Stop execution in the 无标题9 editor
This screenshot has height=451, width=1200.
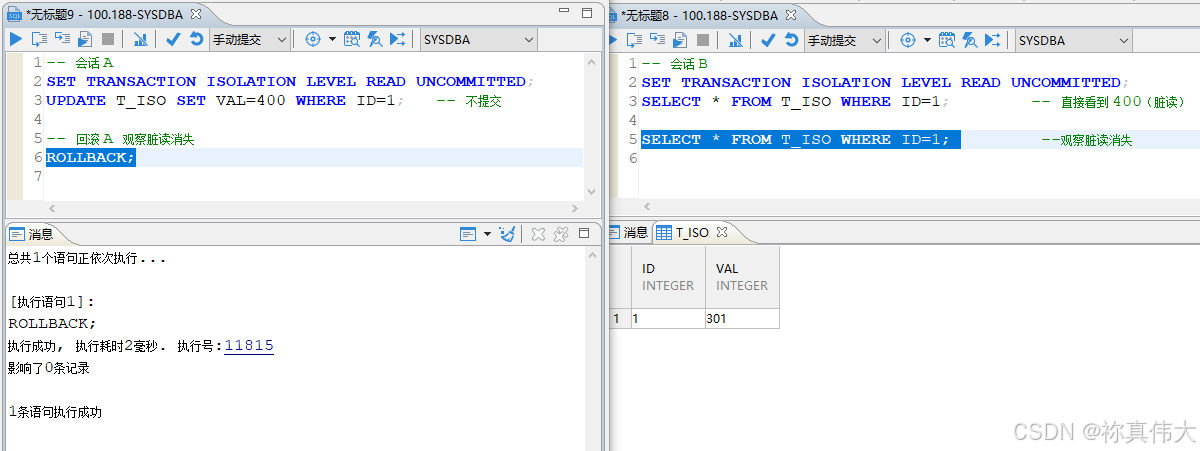click(107, 40)
